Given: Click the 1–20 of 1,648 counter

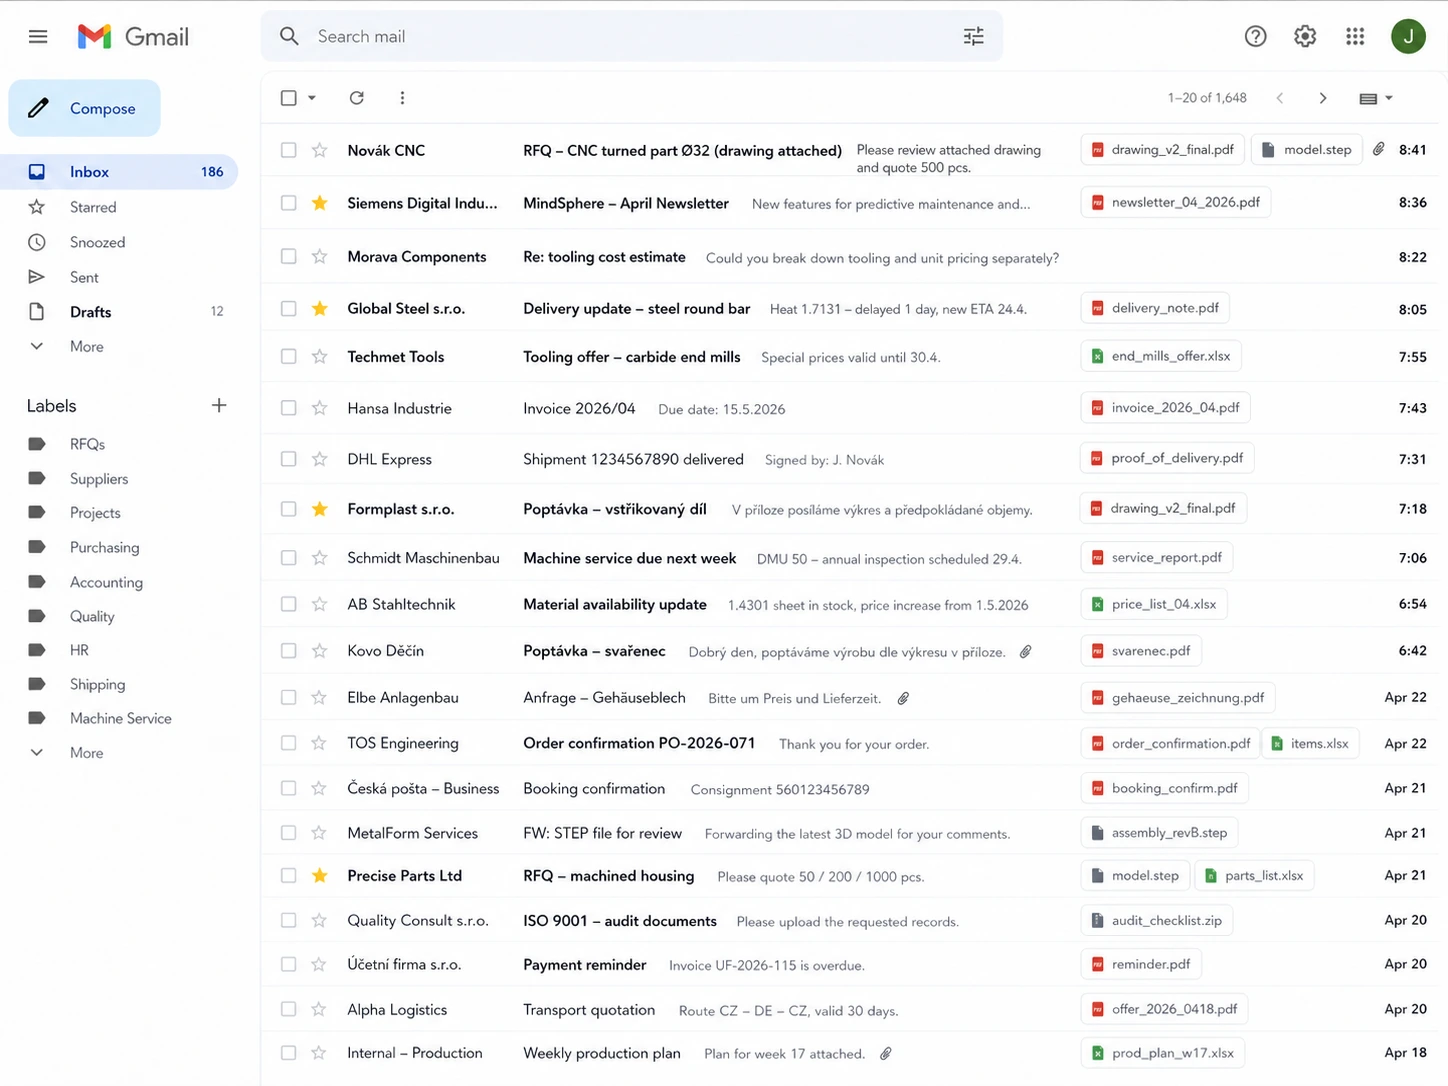Looking at the screenshot, I should (1207, 98).
